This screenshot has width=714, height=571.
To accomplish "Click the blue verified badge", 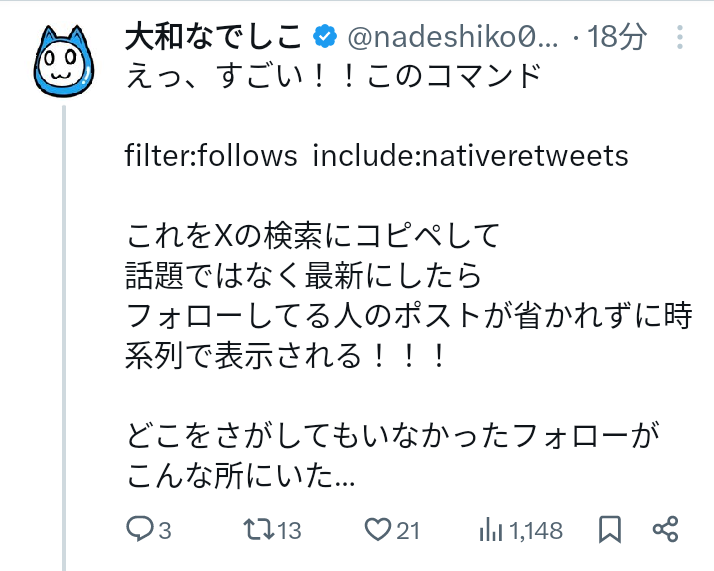I will (325, 39).
